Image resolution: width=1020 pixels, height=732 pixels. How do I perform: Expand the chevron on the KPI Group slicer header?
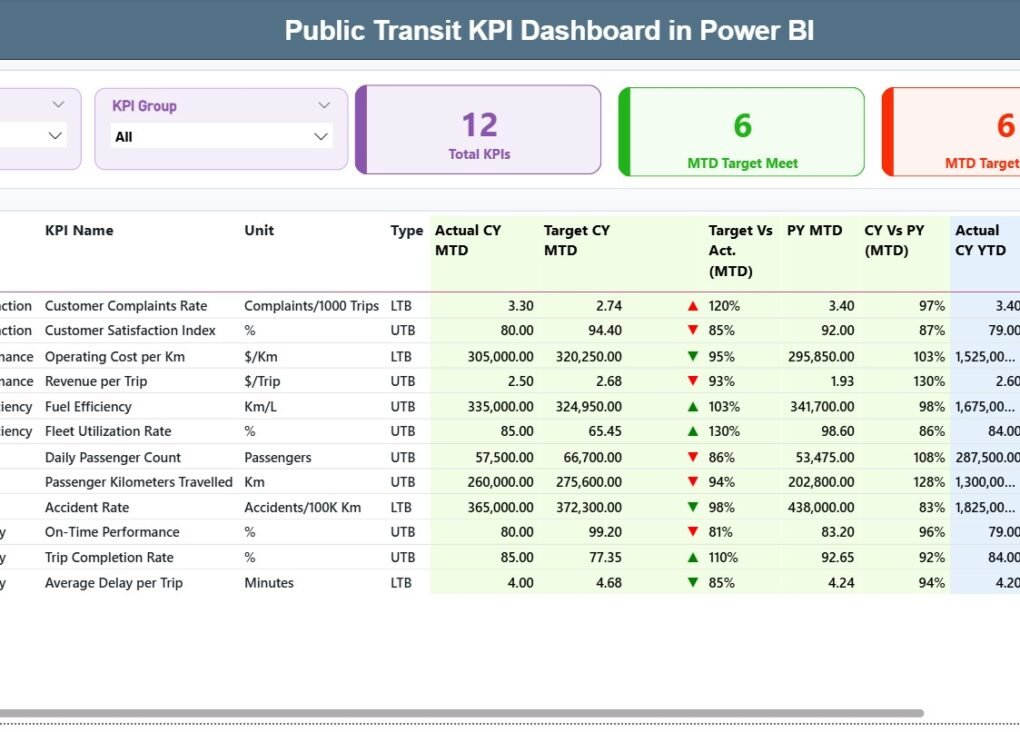coord(323,105)
